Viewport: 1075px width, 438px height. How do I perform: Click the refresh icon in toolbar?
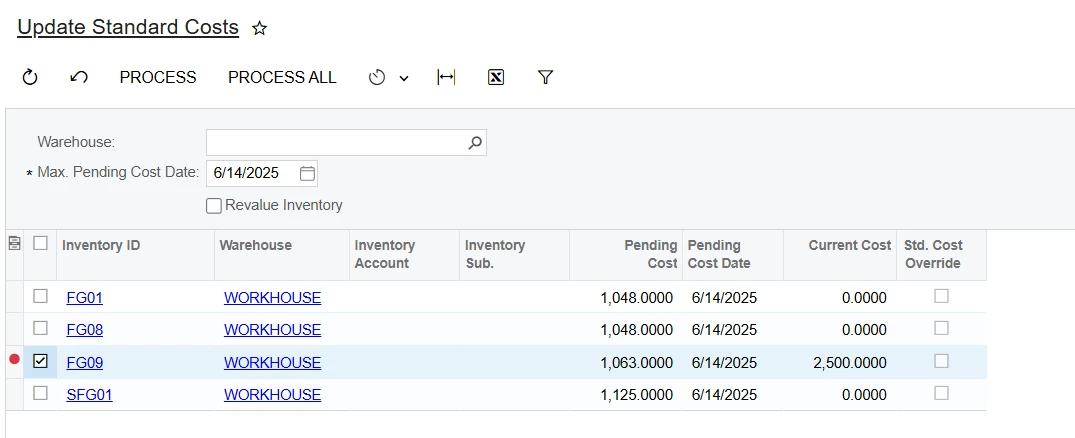click(29, 77)
